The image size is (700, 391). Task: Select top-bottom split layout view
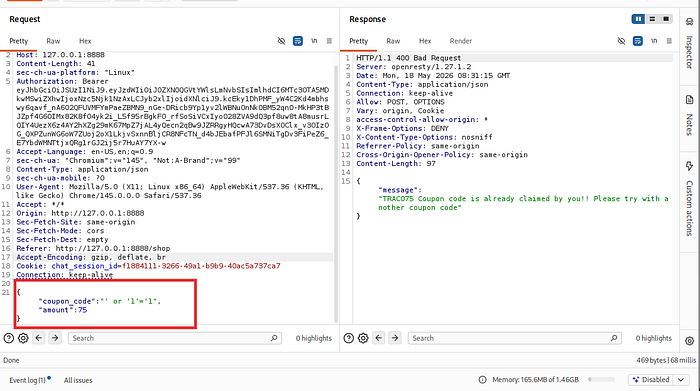[x=652, y=19]
